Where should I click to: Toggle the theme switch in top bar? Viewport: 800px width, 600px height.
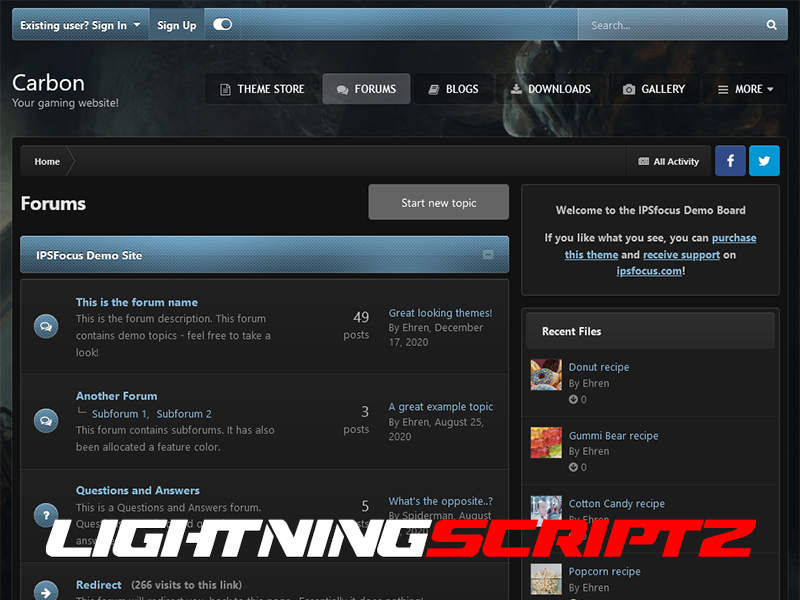(x=222, y=25)
